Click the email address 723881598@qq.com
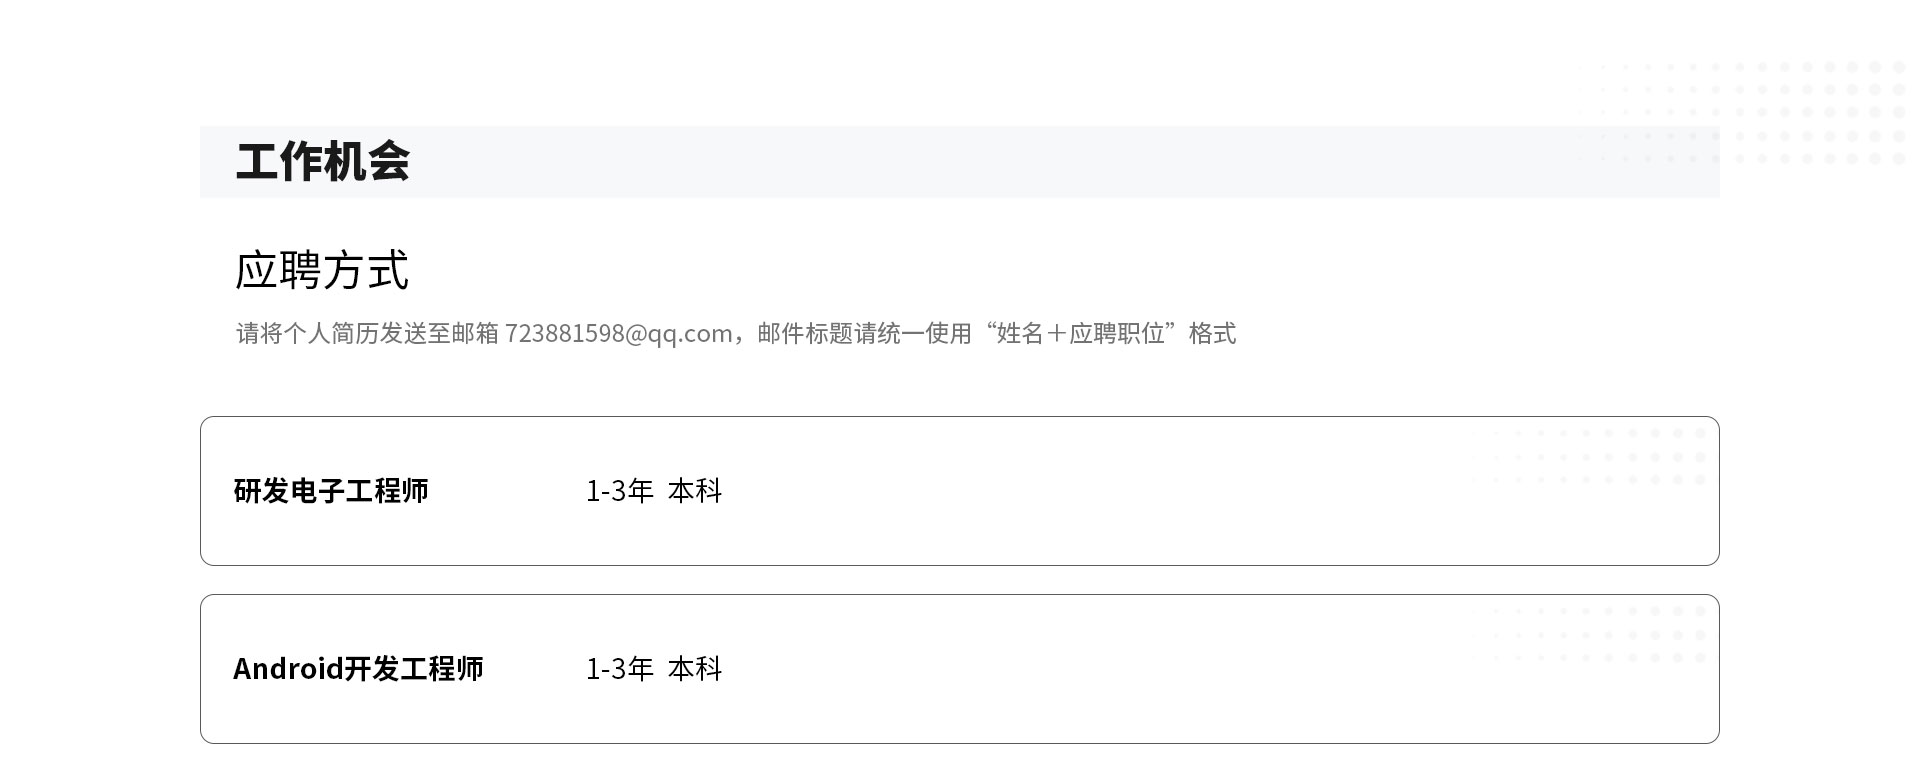The width and height of the screenshot is (1920, 760). pos(619,333)
